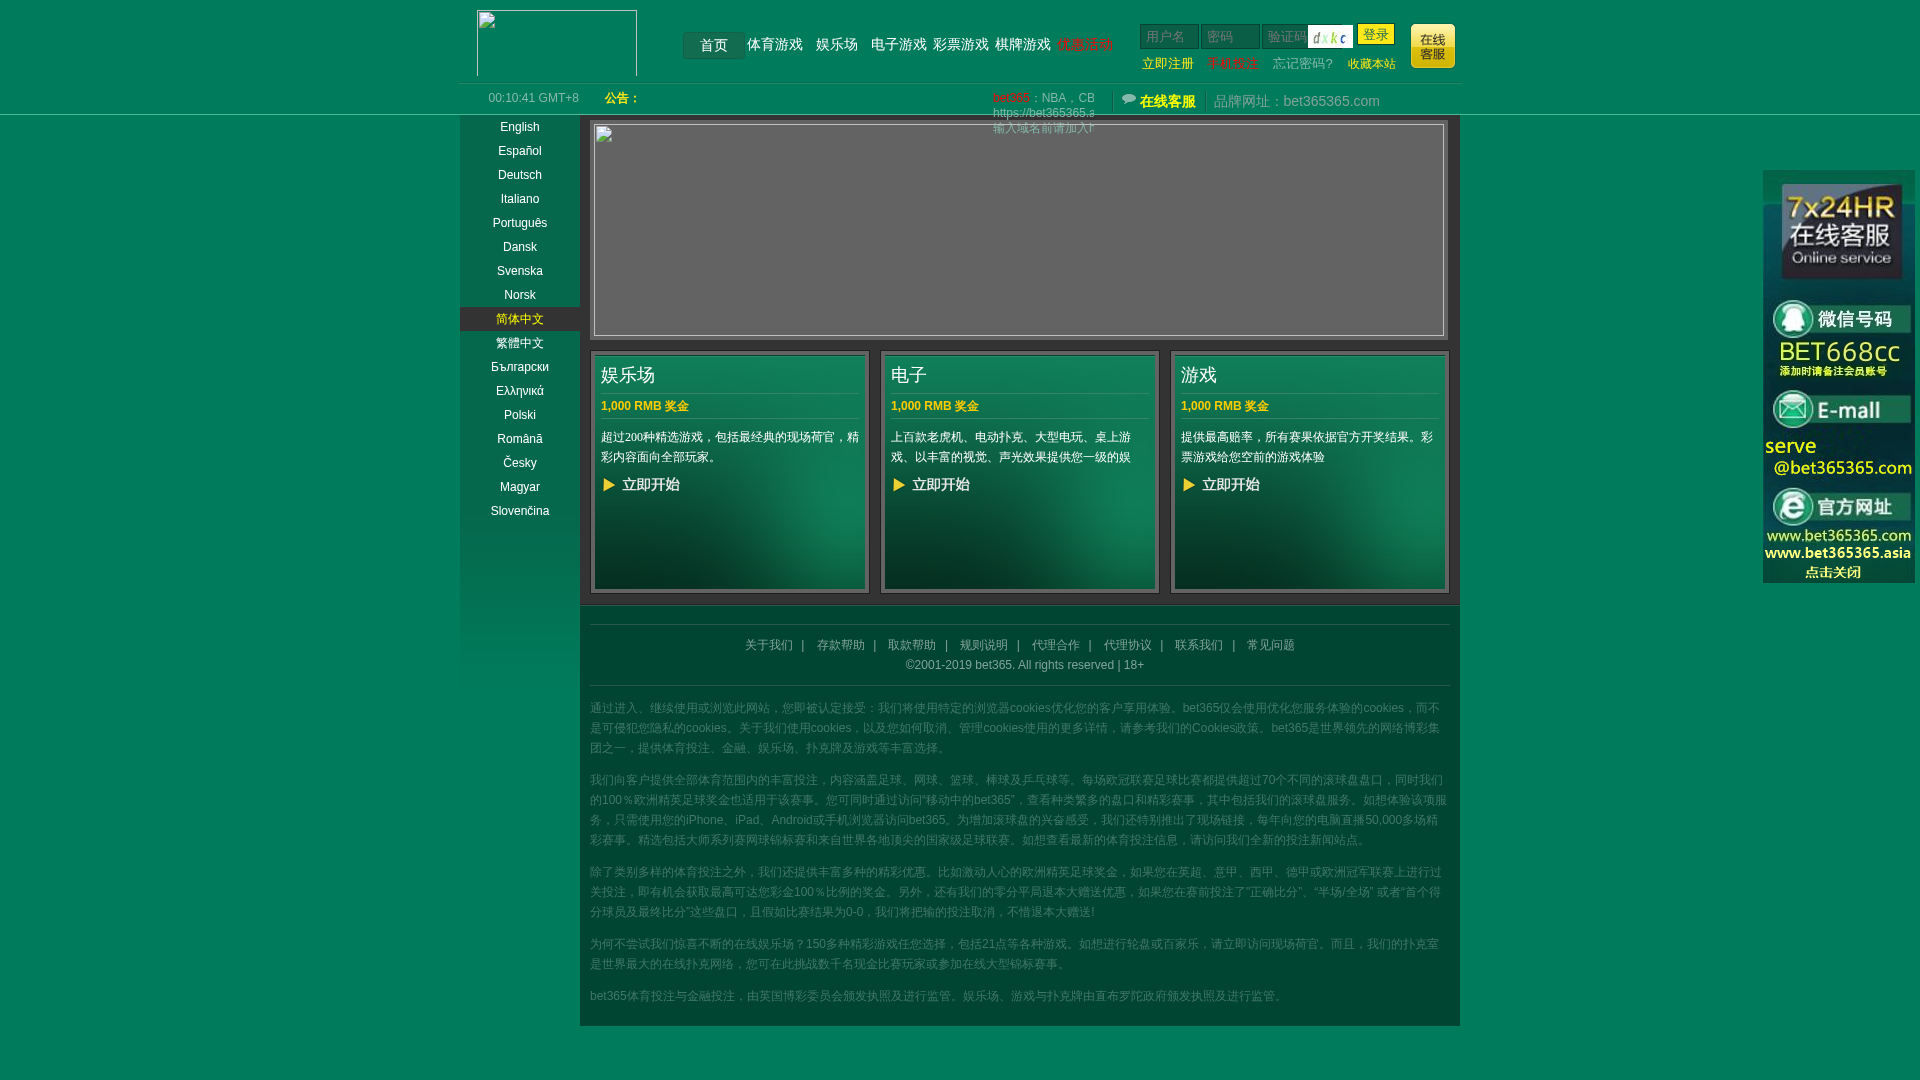The image size is (1920, 1080).
Task: Switch language to Svenska
Action: [x=520, y=271]
